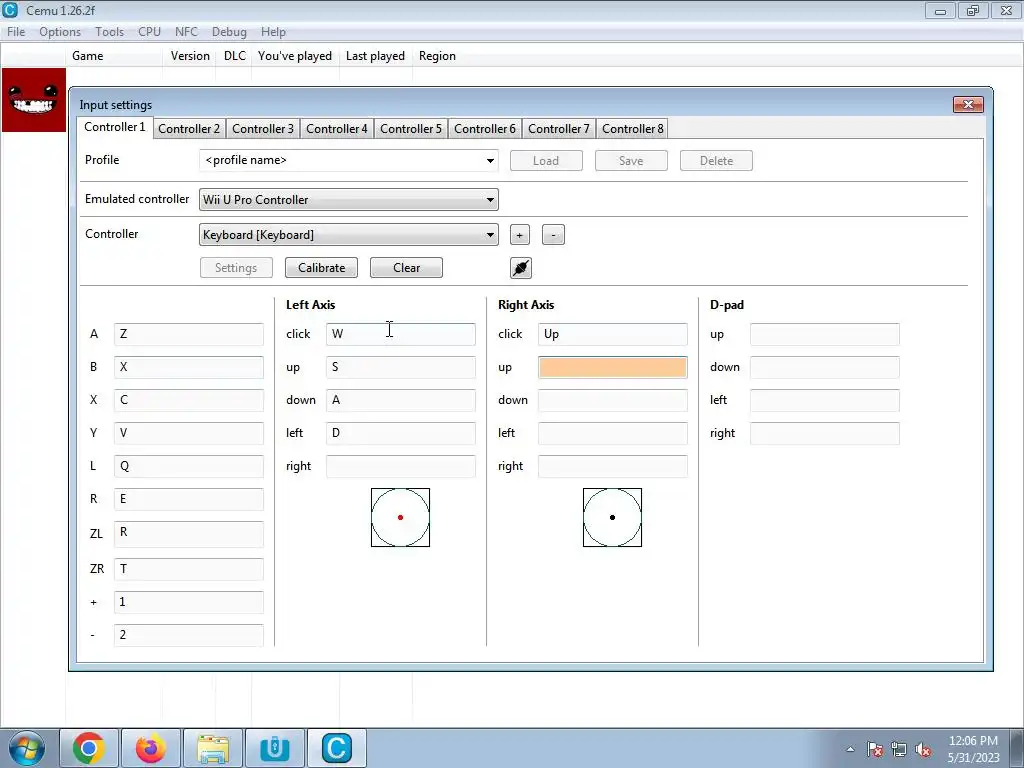The image size is (1024, 768).
Task: Click the Cemu logo in the title bar
Action: 10,10
